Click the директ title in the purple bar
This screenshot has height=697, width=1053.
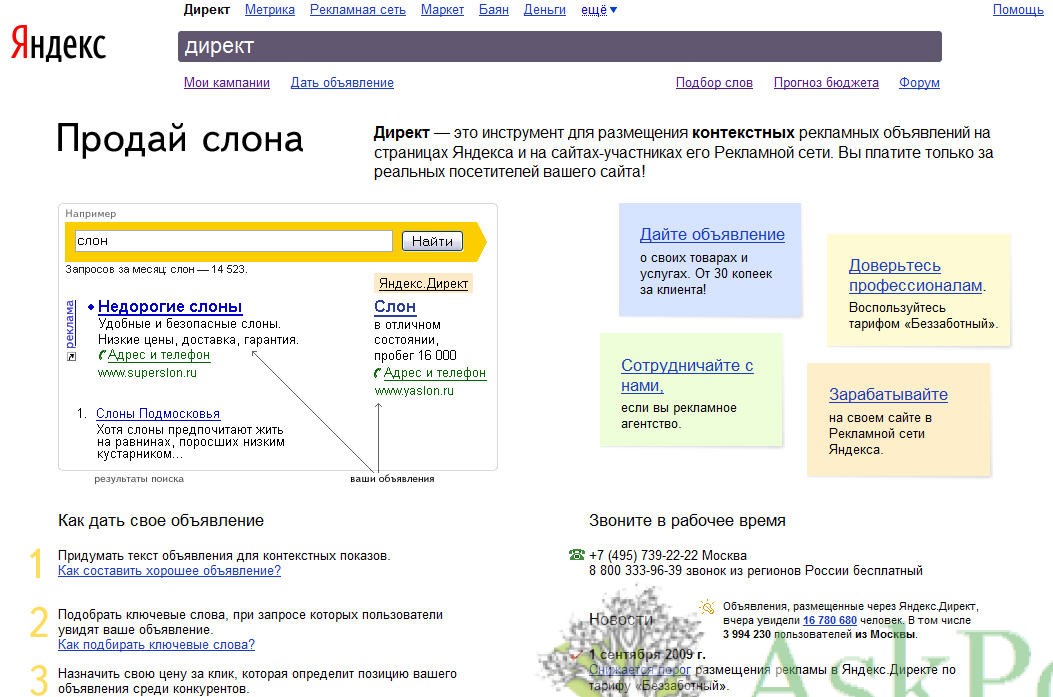coord(219,46)
